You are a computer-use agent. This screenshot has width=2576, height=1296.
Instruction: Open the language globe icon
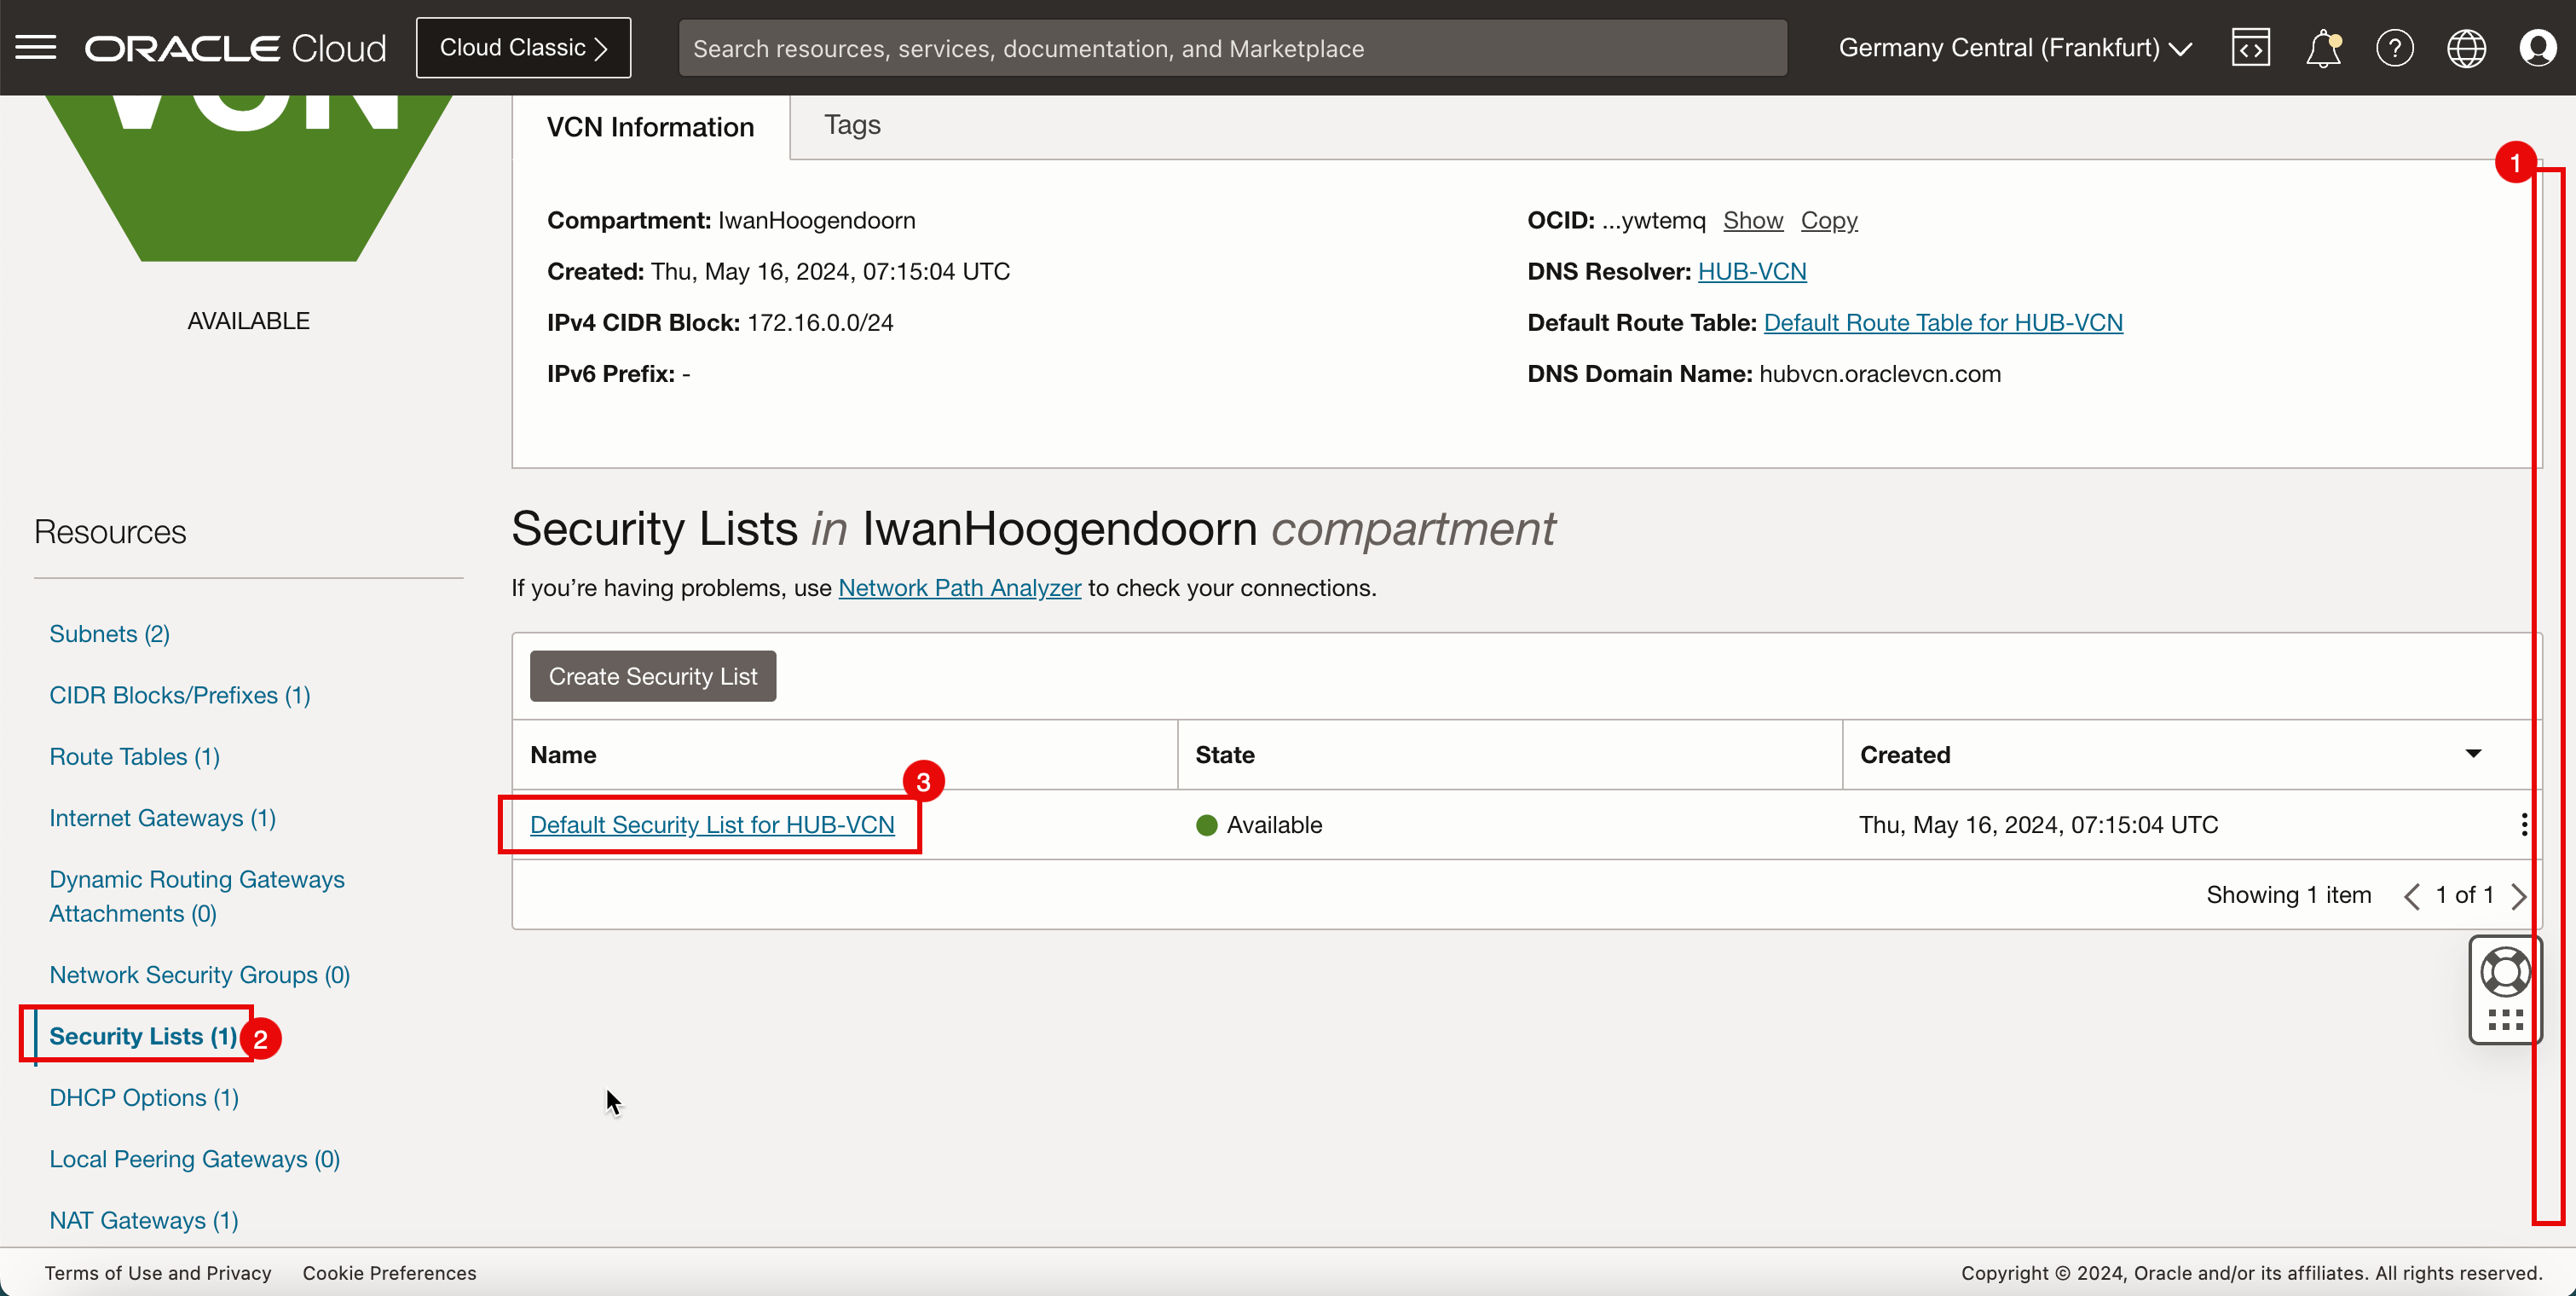pos(2466,48)
